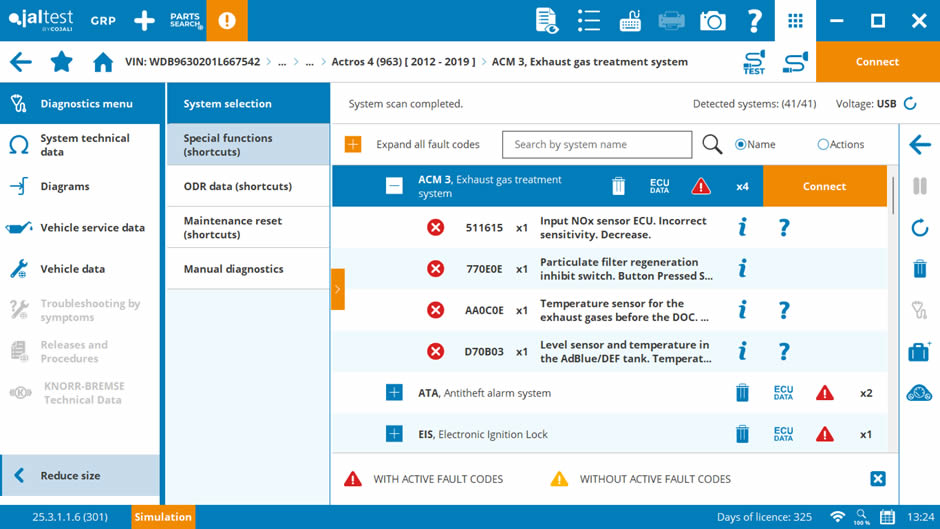Expand the EIS Electronic Ignition Lock
940x529 pixels.
click(x=394, y=434)
